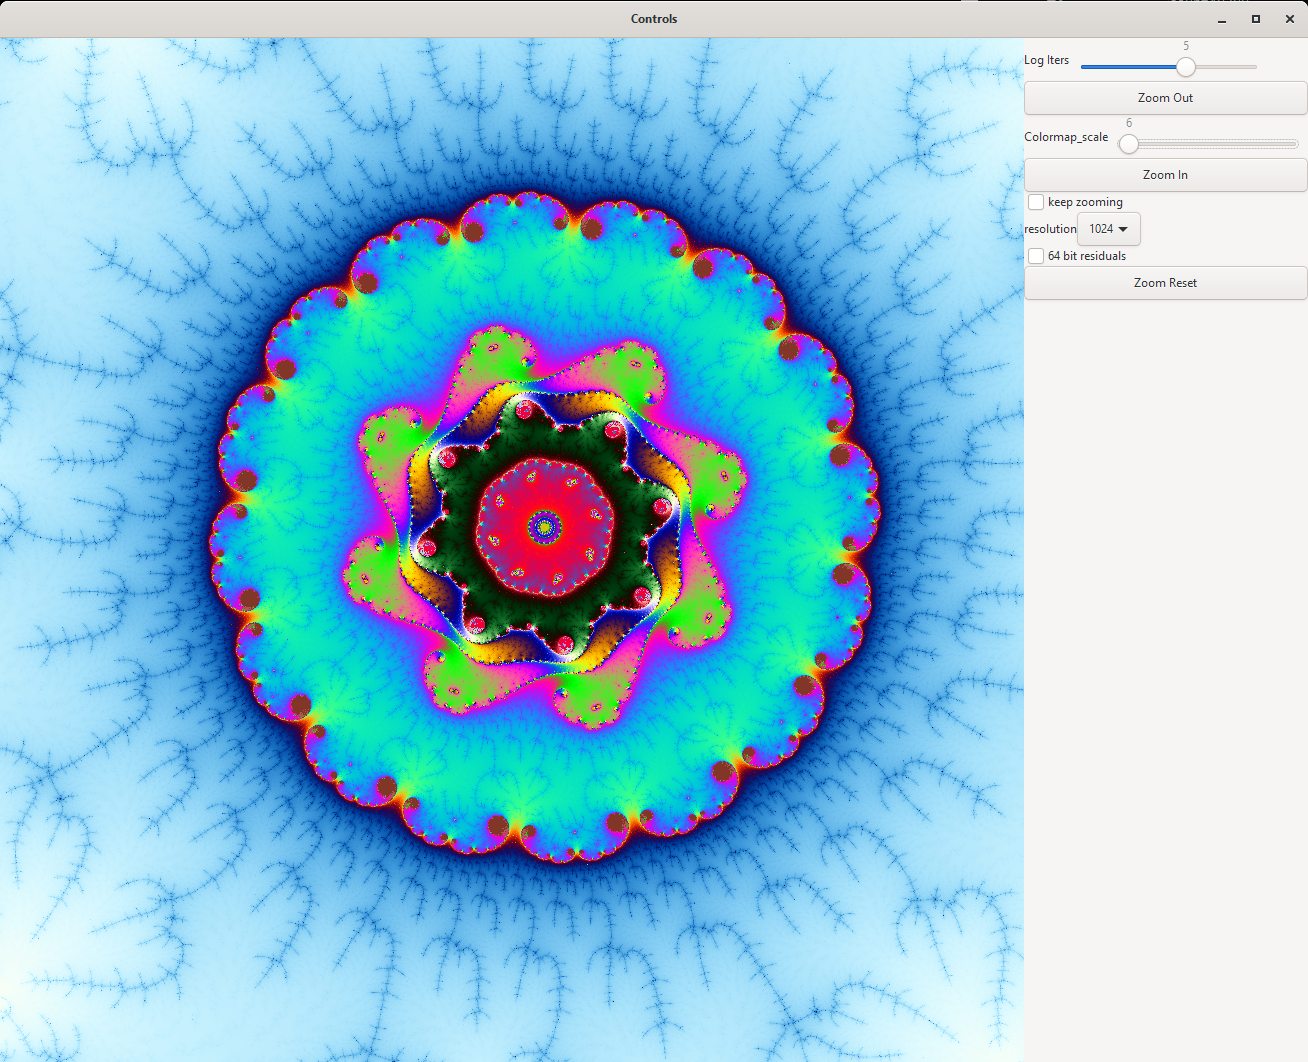1308x1062 pixels.
Task: Close the Controls window
Action: [x=1290, y=19]
